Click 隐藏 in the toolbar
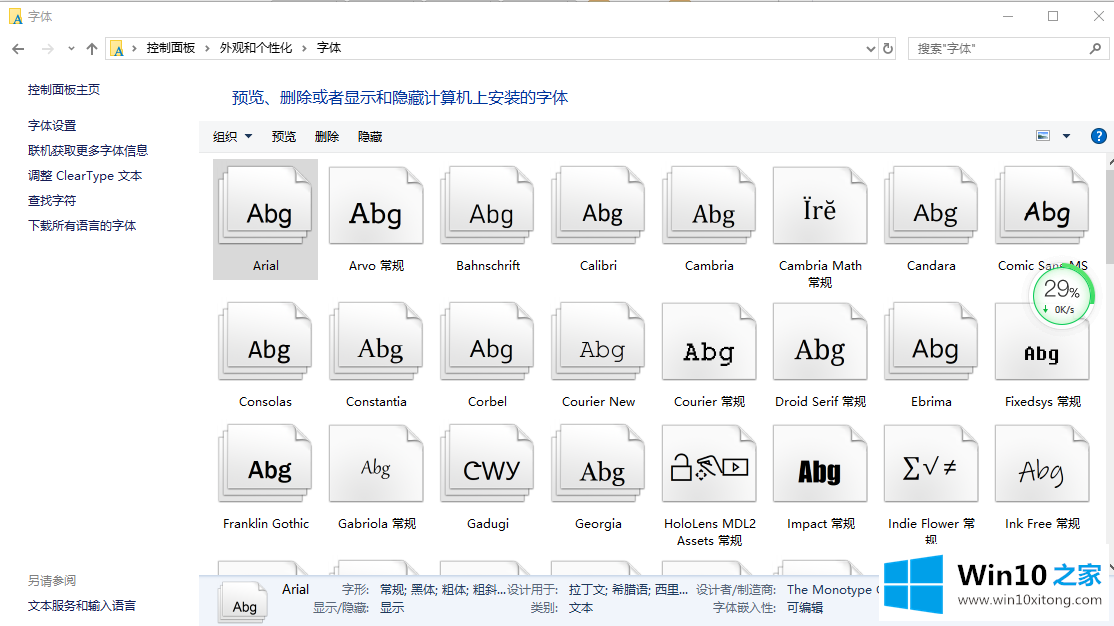 (x=370, y=137)
